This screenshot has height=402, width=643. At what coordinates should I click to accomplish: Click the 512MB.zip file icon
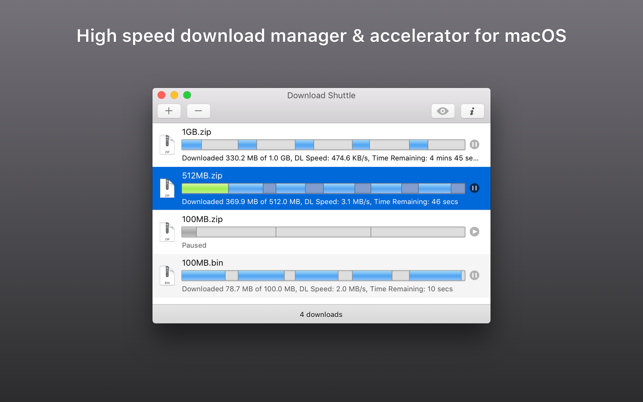pyautogui.click(x=167, y=188)
